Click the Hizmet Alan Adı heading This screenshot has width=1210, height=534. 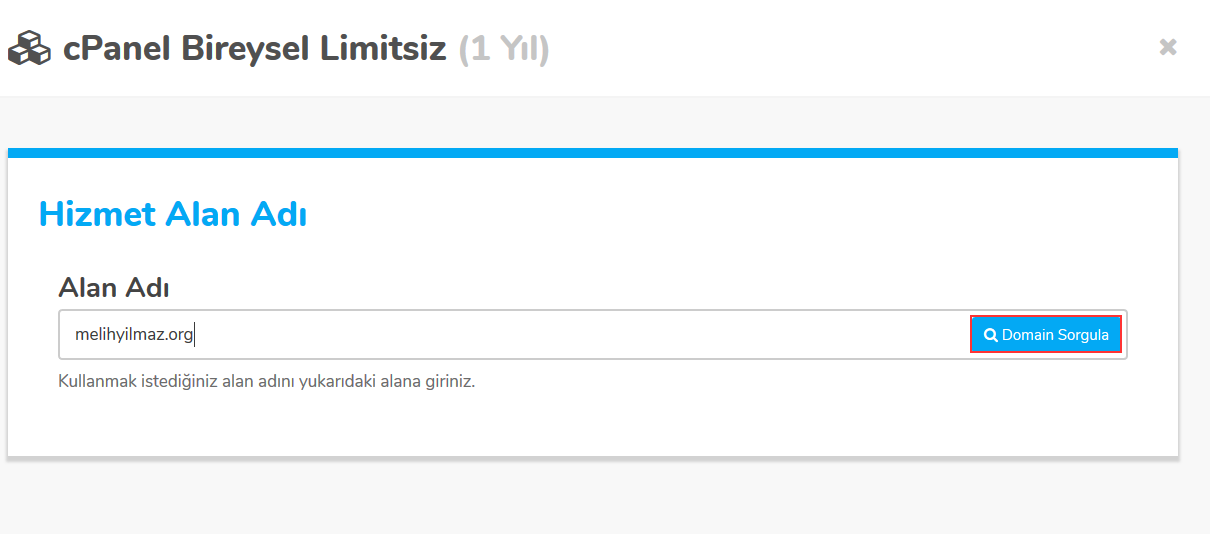click(172, 214)
